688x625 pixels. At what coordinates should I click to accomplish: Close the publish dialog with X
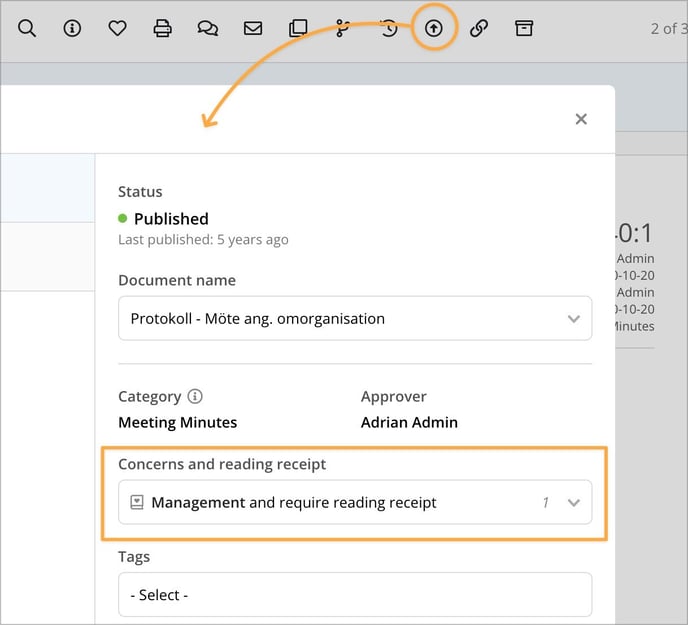581,119
